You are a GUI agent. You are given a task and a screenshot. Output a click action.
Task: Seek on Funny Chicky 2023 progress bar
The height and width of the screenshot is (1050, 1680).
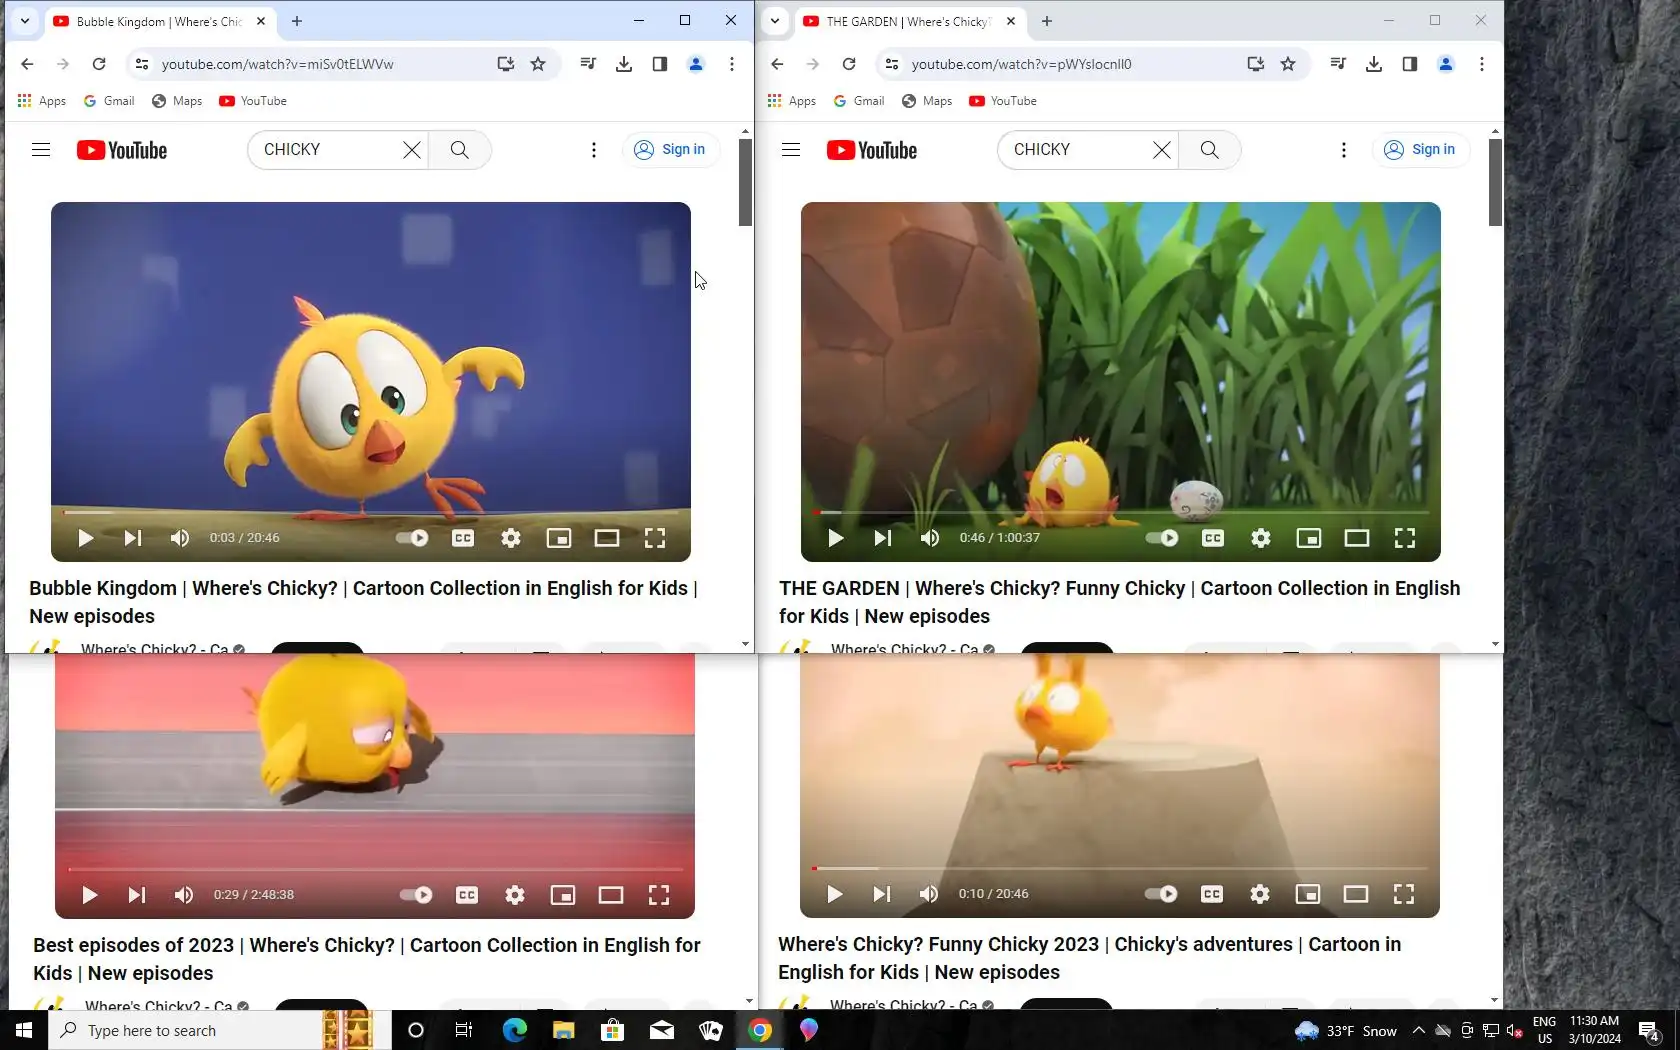1120,868
